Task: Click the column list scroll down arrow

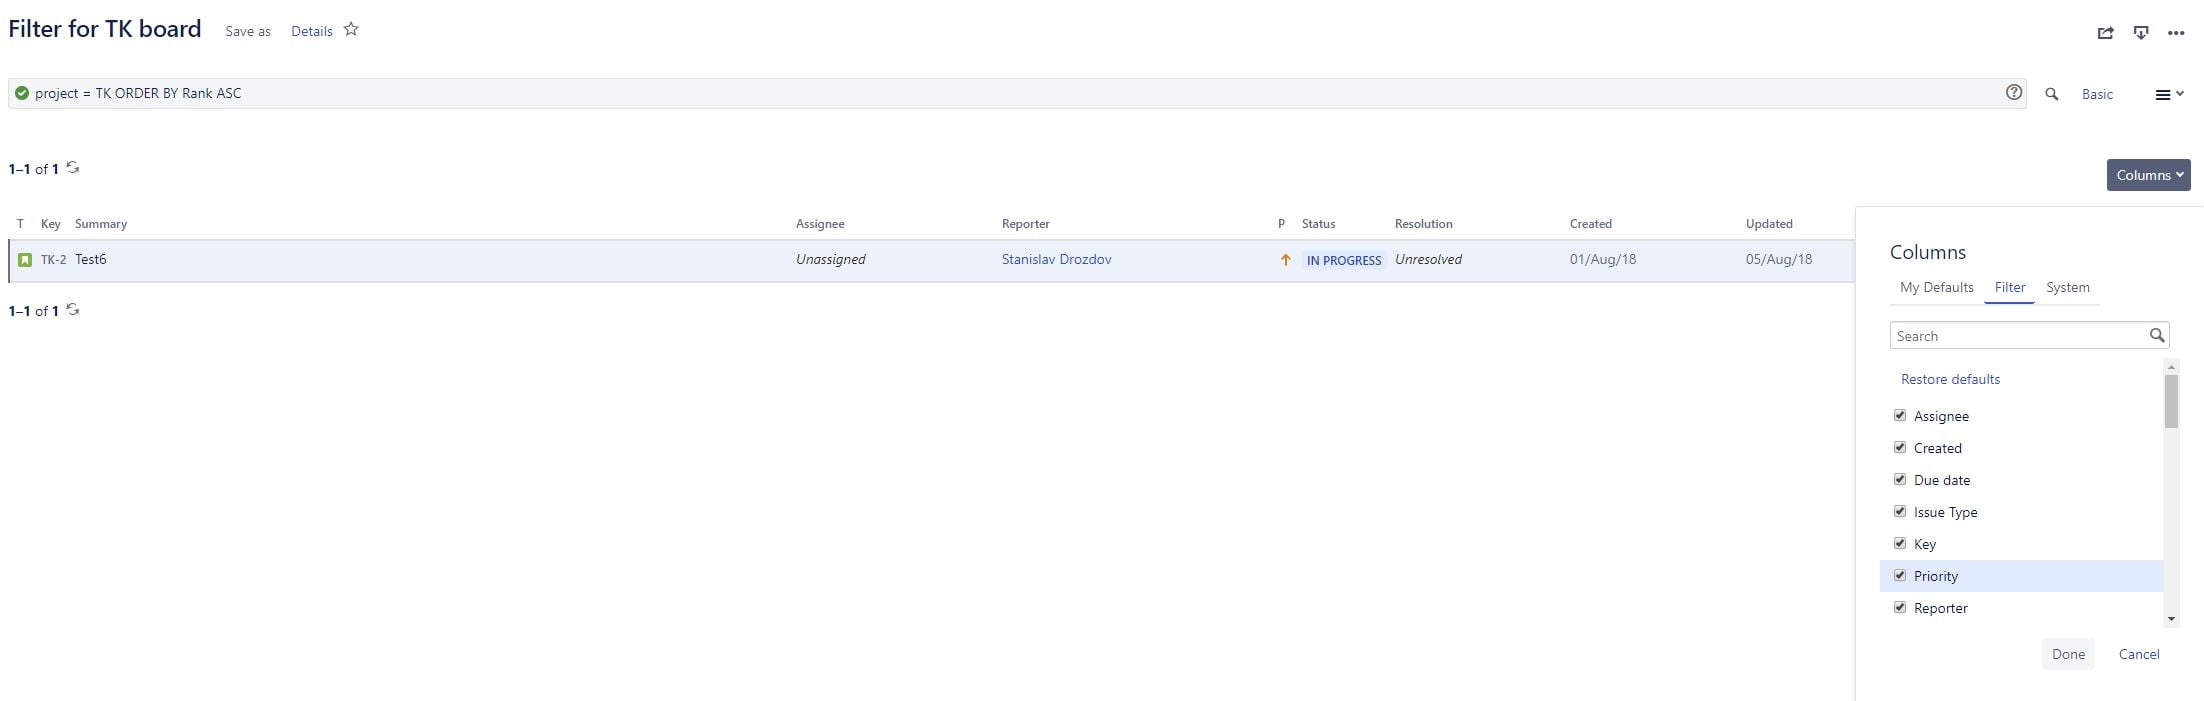Action: 2171,620
